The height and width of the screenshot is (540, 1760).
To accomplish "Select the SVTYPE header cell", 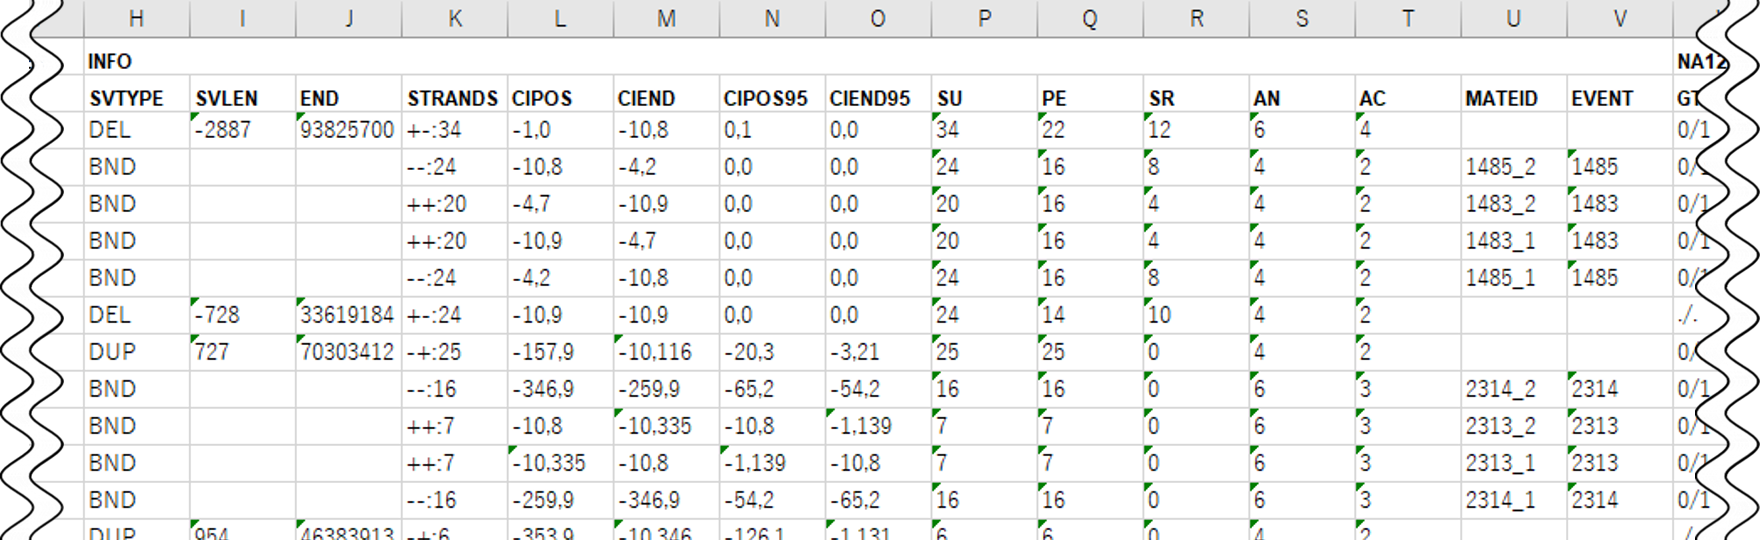I will (x=126, y=98).
